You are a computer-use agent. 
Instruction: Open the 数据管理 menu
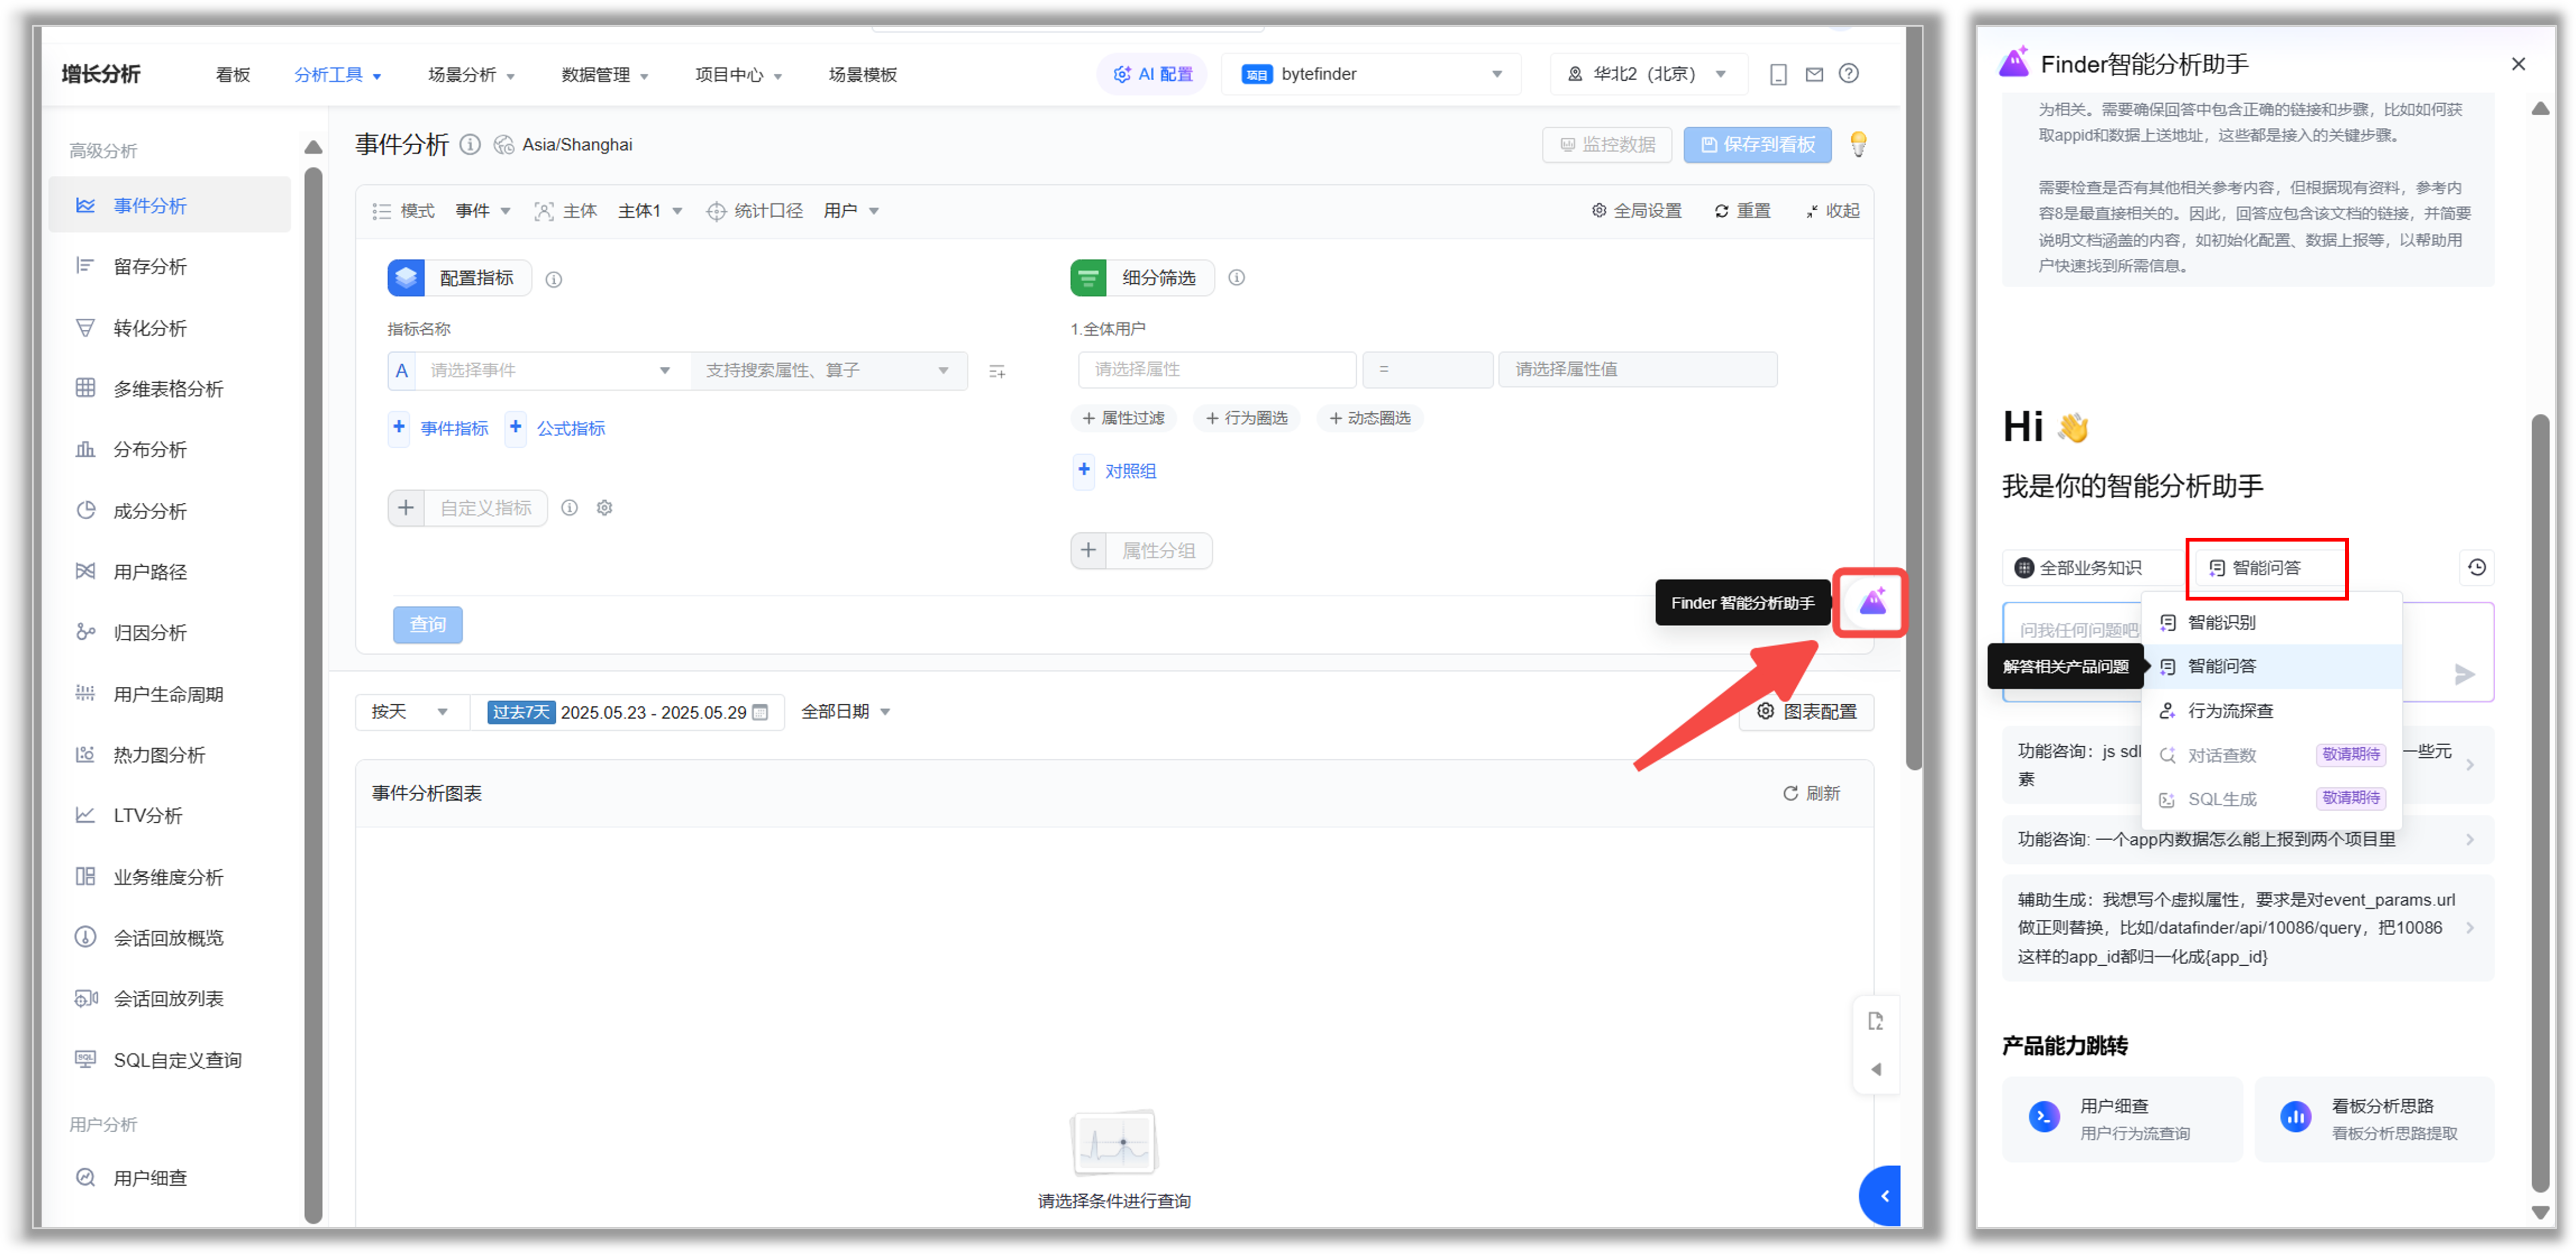coord(605,75)
